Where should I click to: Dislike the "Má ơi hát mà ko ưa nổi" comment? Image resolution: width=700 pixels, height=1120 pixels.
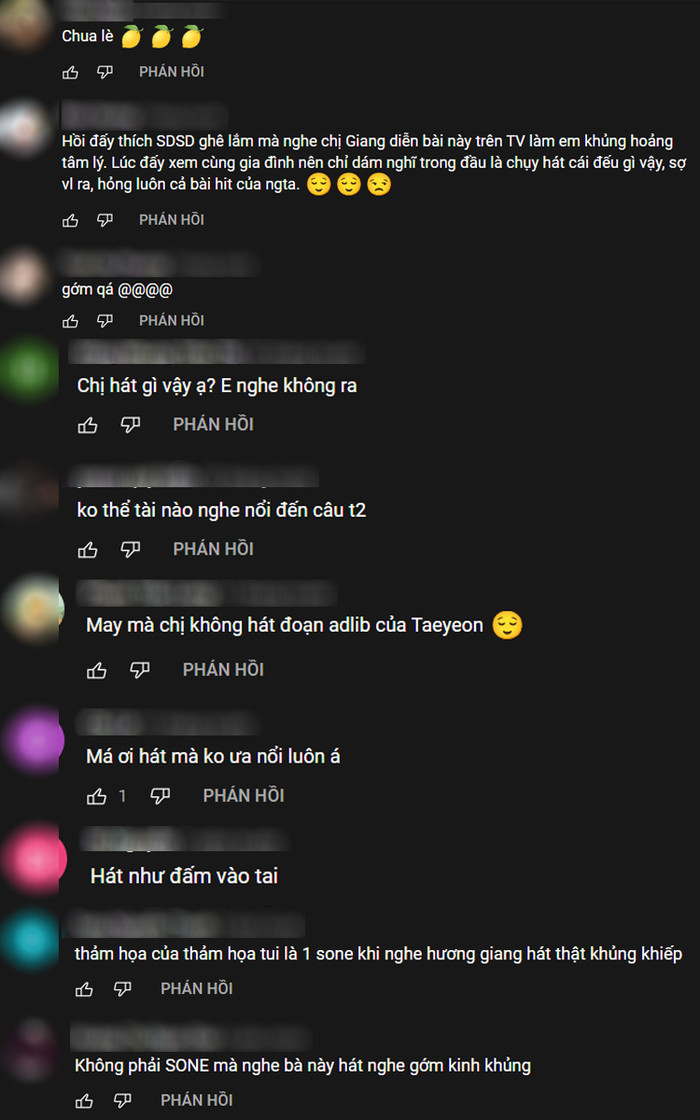(x=160, y=796)
